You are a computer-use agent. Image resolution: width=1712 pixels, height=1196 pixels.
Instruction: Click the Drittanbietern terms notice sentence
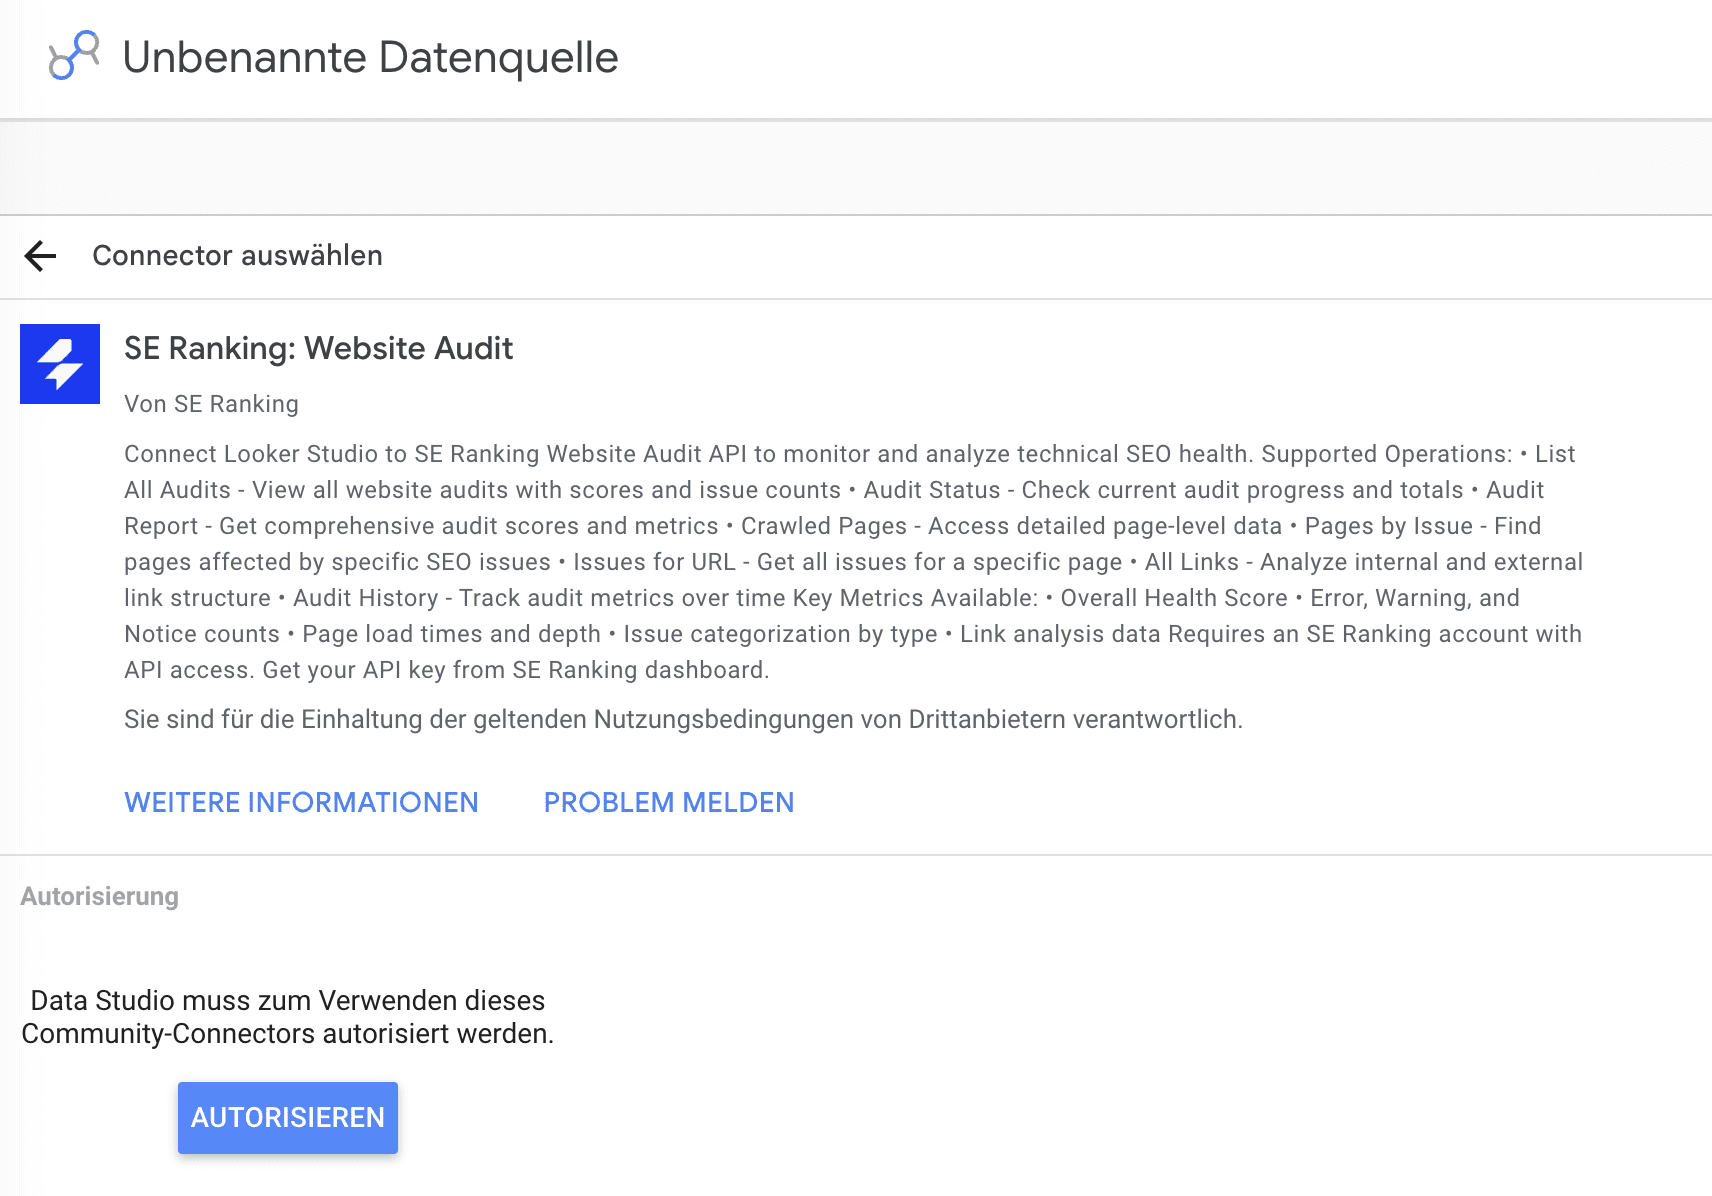tap(683, 720)
